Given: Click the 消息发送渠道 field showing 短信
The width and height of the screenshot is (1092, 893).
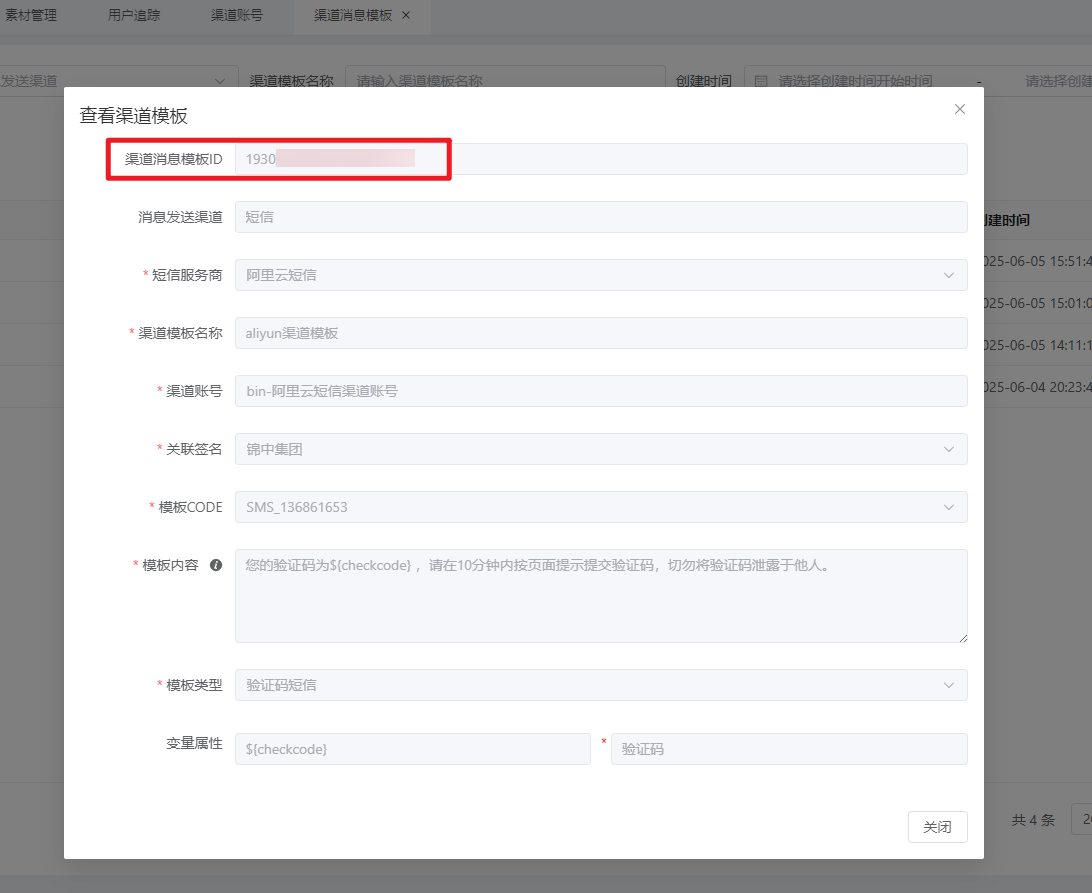Looking at the screenshot, I should (x=601, y=217).
